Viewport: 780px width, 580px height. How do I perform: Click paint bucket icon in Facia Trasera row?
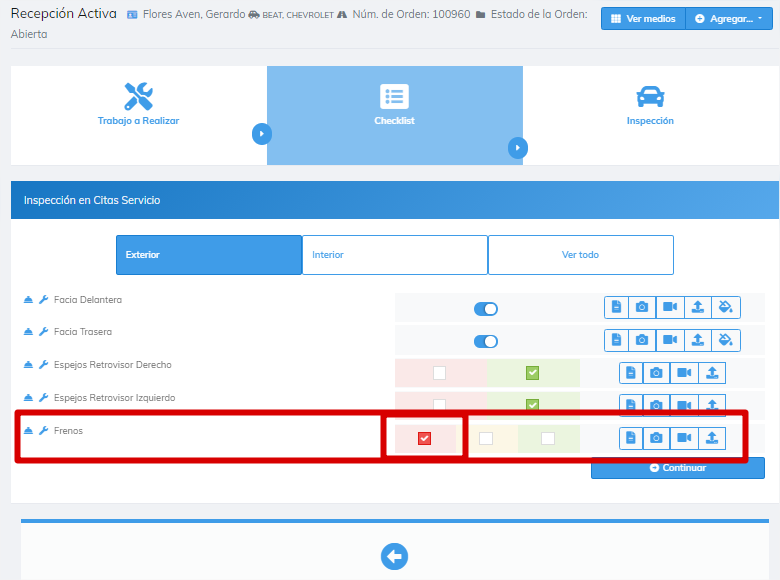click(726, 340)
